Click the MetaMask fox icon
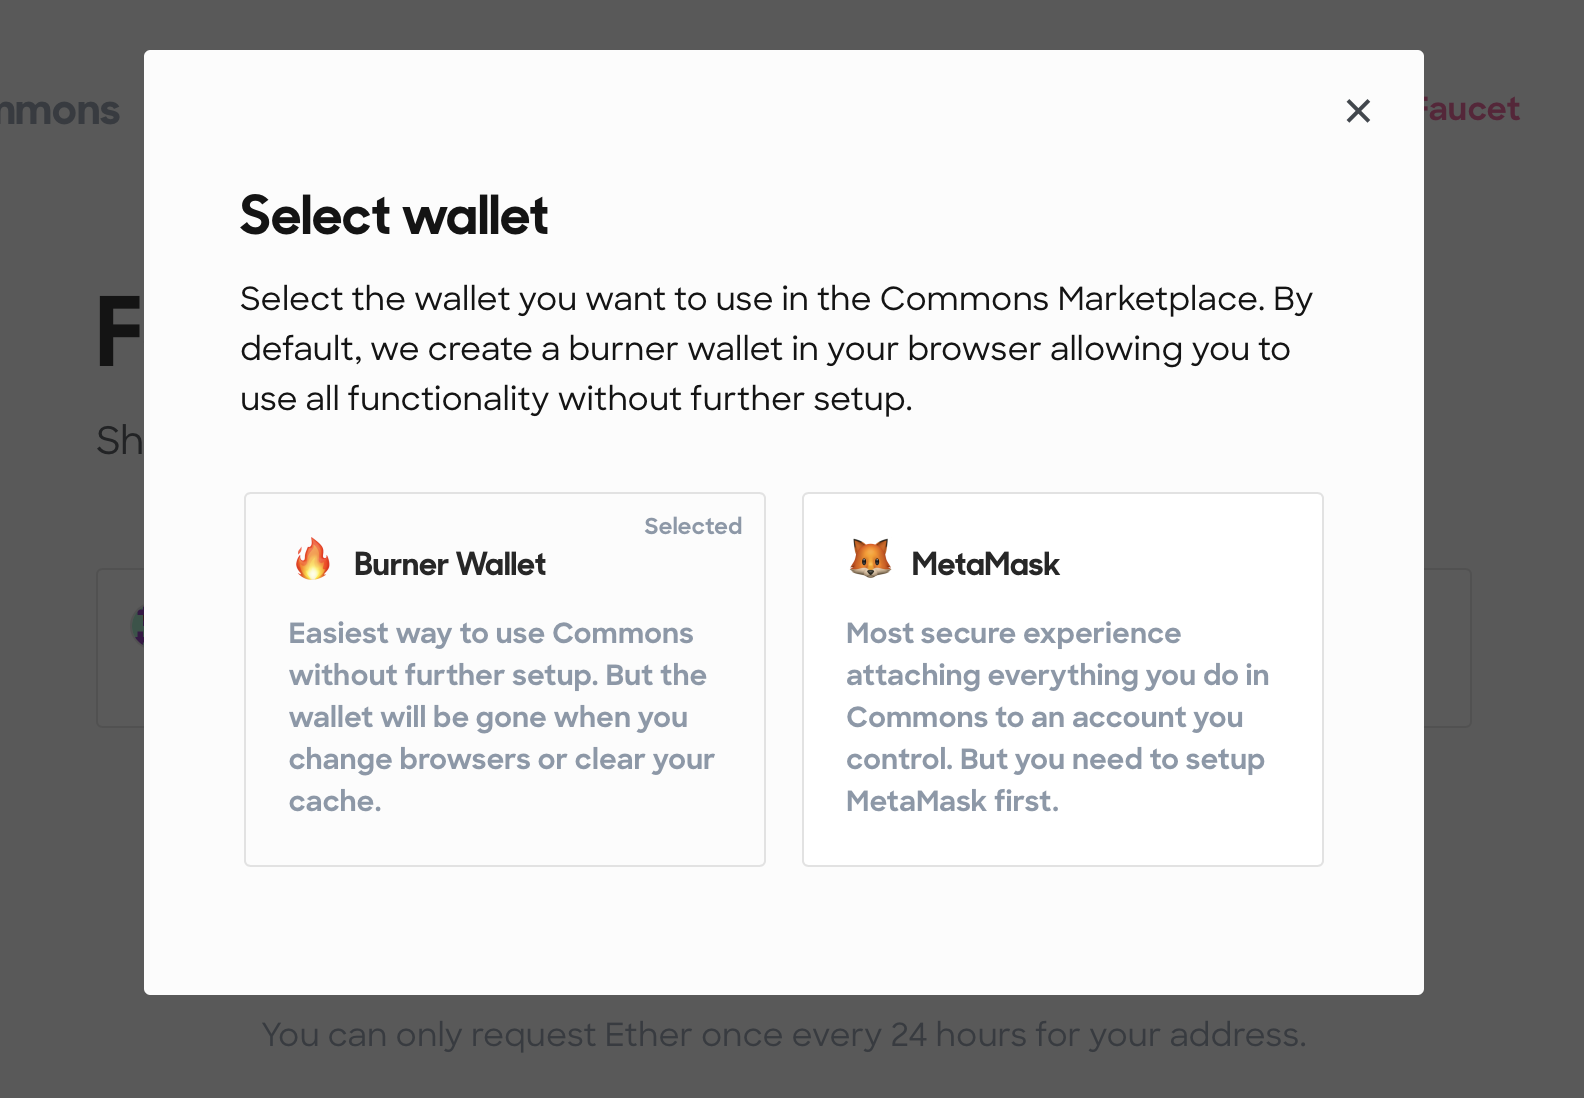 870,559
